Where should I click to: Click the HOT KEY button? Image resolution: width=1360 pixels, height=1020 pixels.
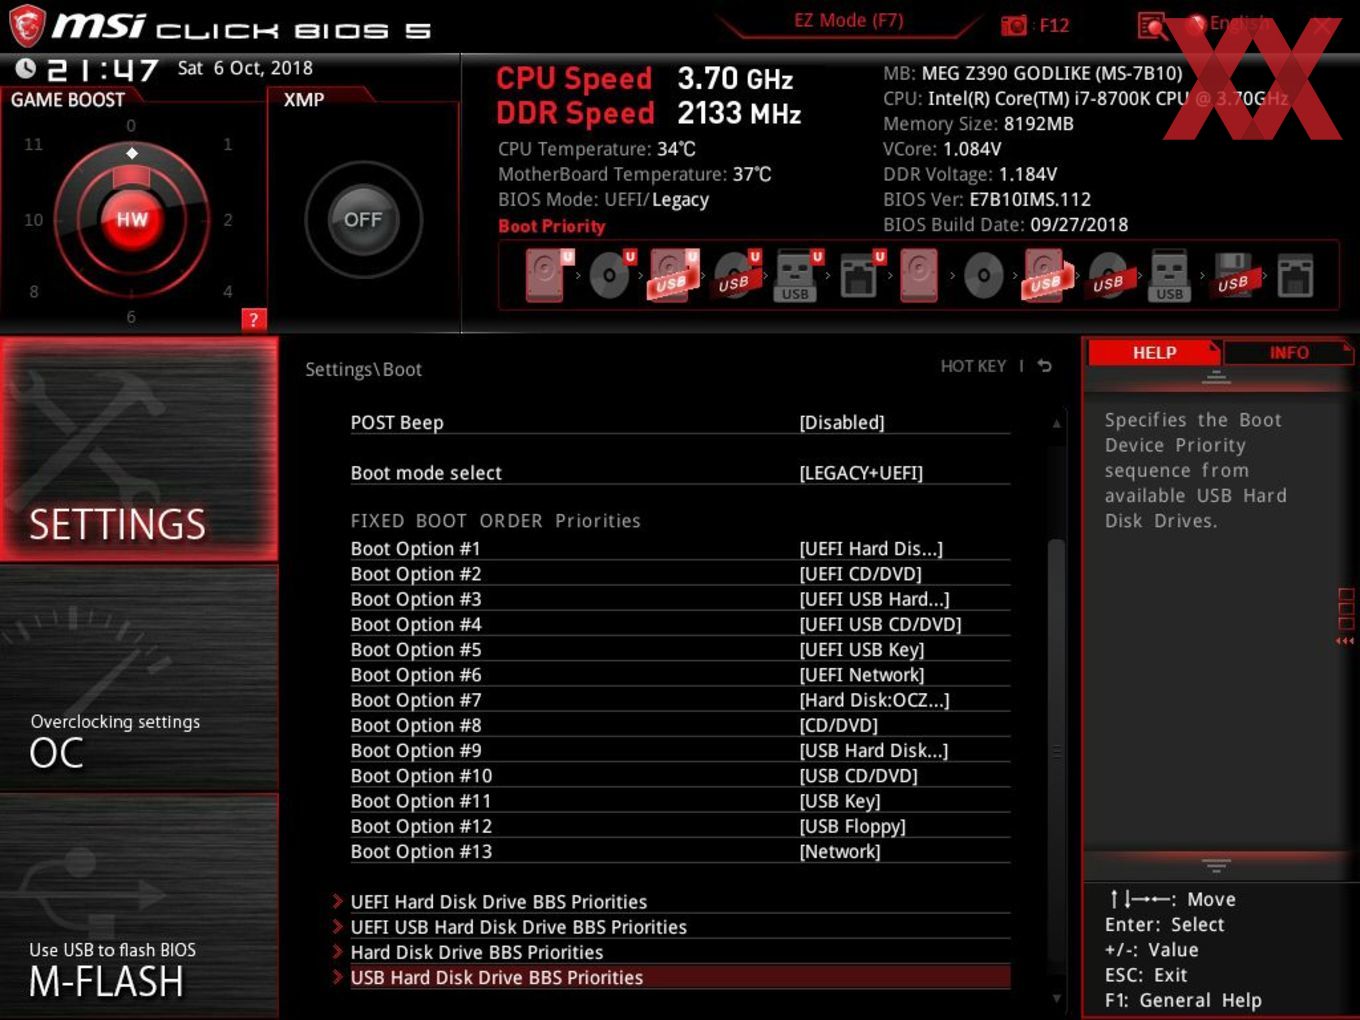coord(973,366)
